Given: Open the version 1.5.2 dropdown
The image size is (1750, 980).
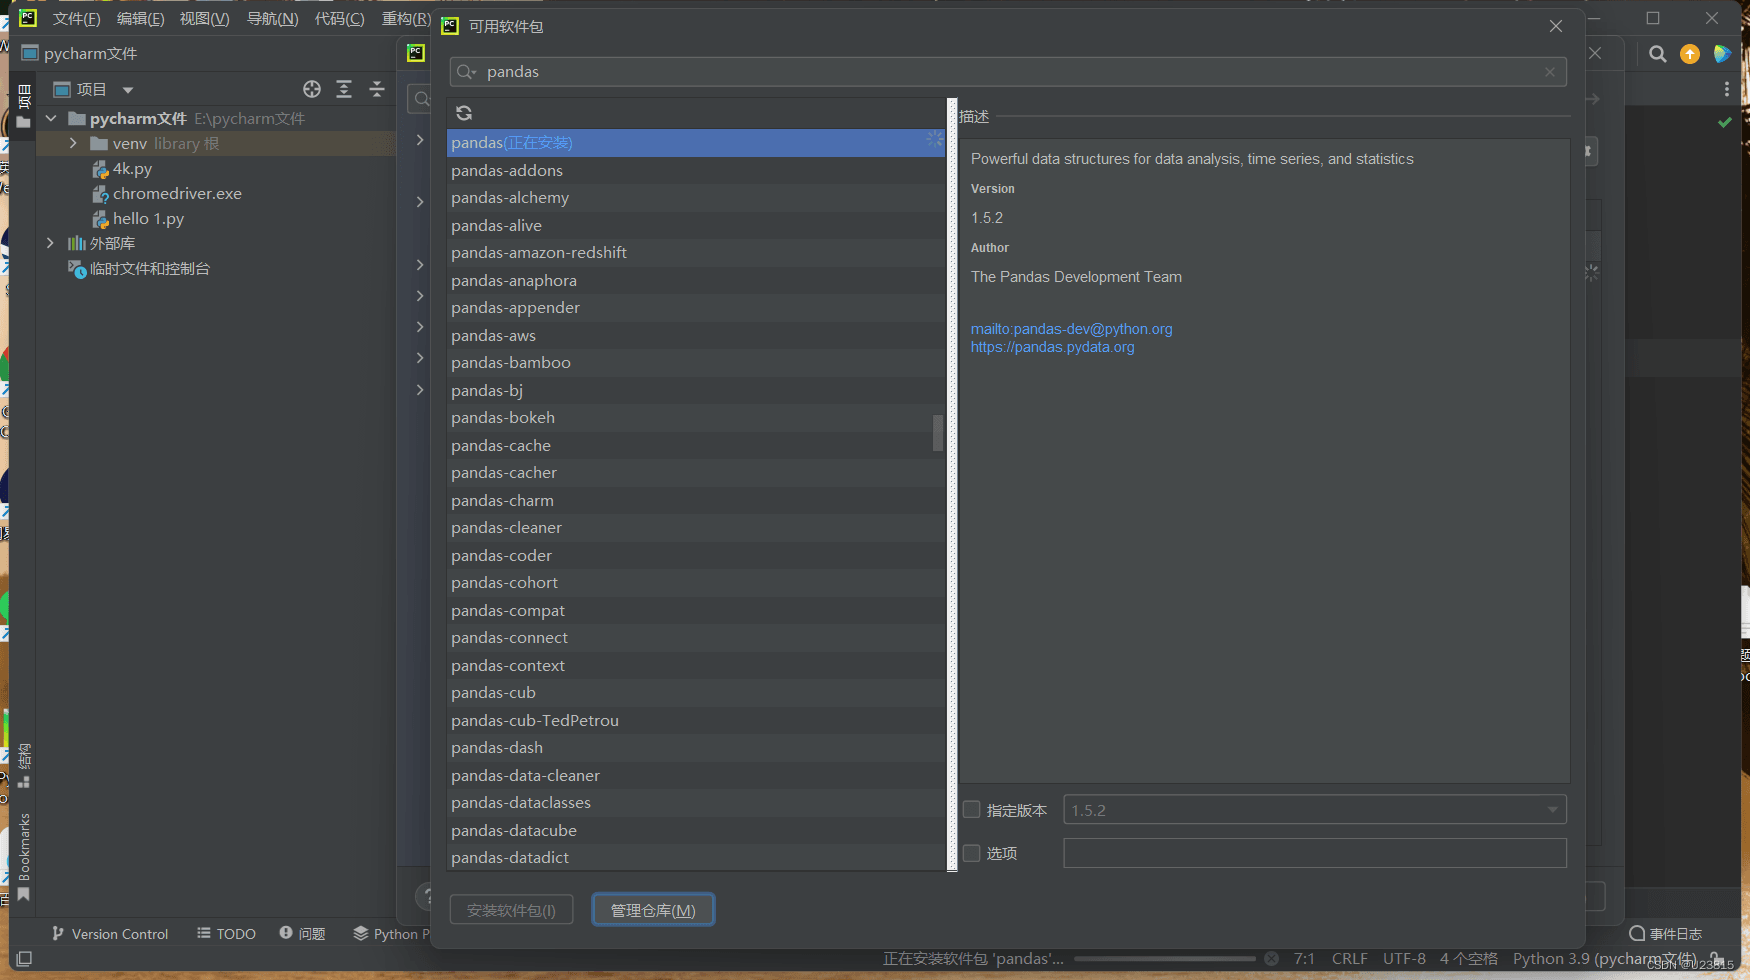Looking at the screenshot, I should [1552, 810].
